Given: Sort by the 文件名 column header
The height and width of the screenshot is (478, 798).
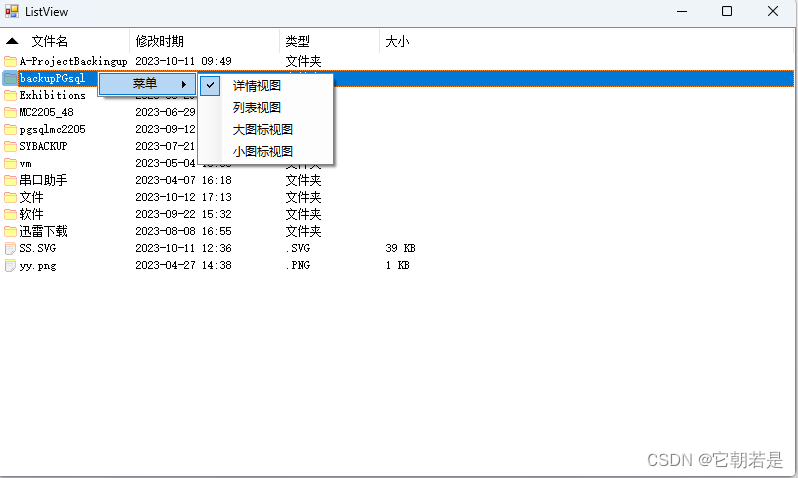Looking at the screenshot, I should coord(65,41).
